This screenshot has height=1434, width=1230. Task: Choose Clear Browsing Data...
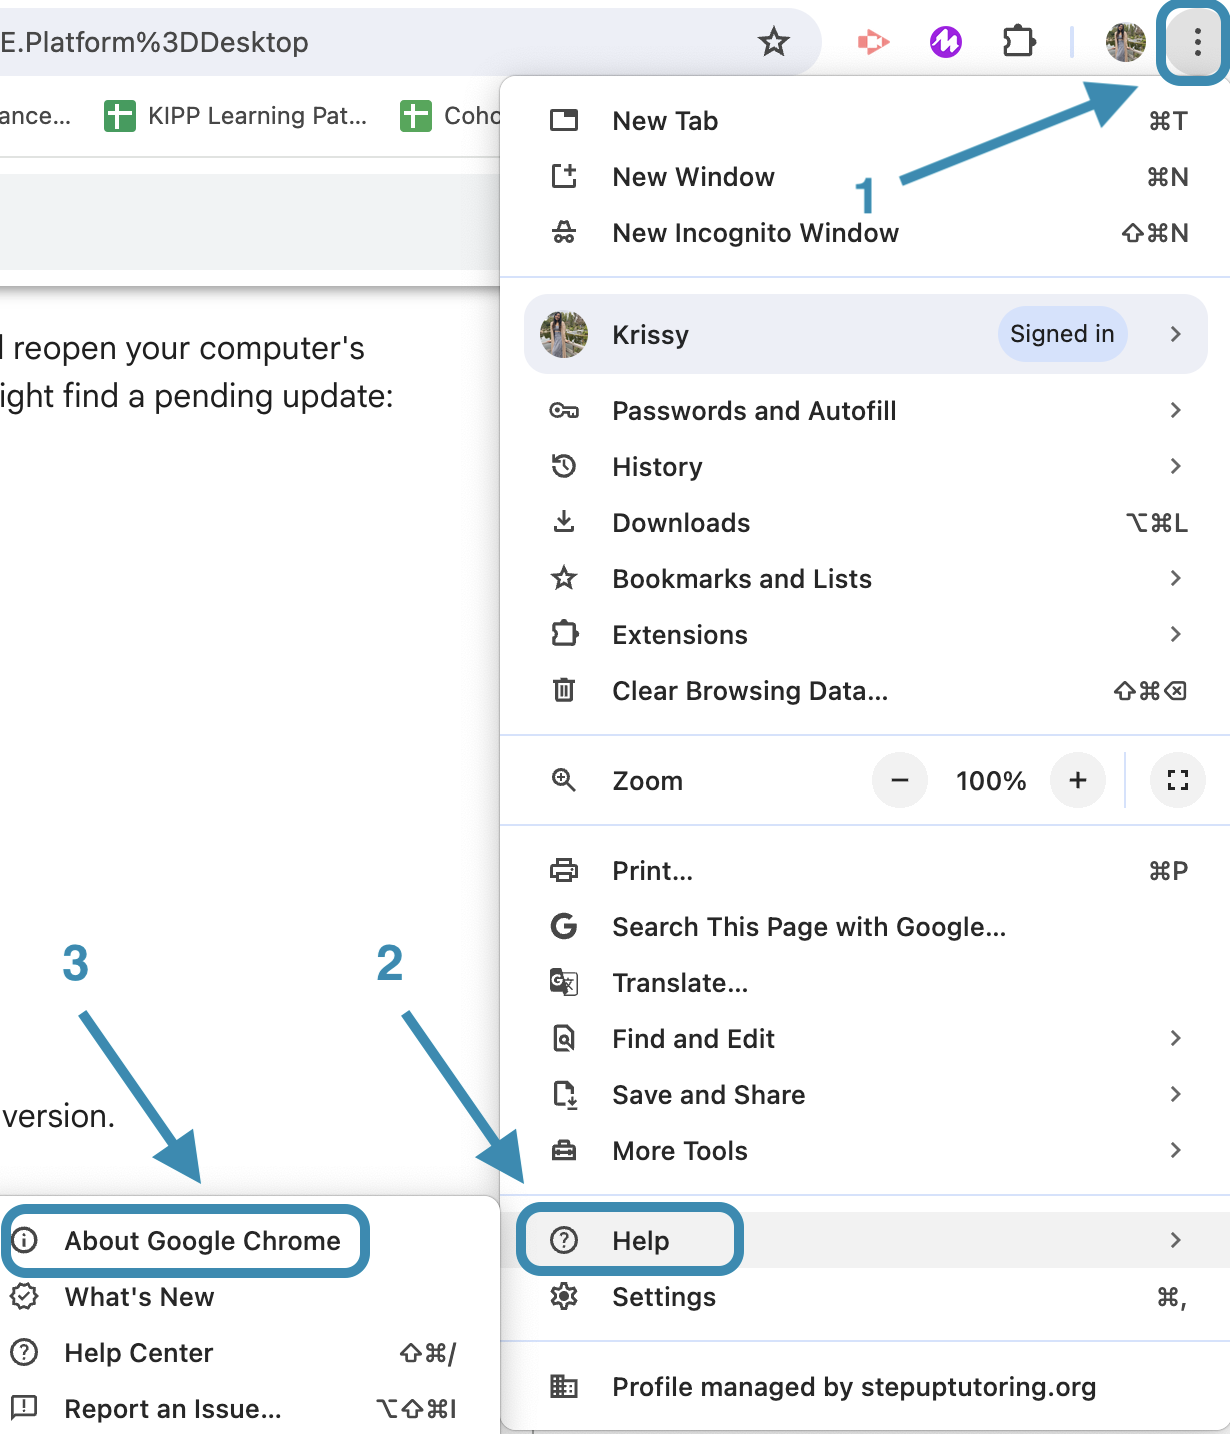click(x=750, y=691)
